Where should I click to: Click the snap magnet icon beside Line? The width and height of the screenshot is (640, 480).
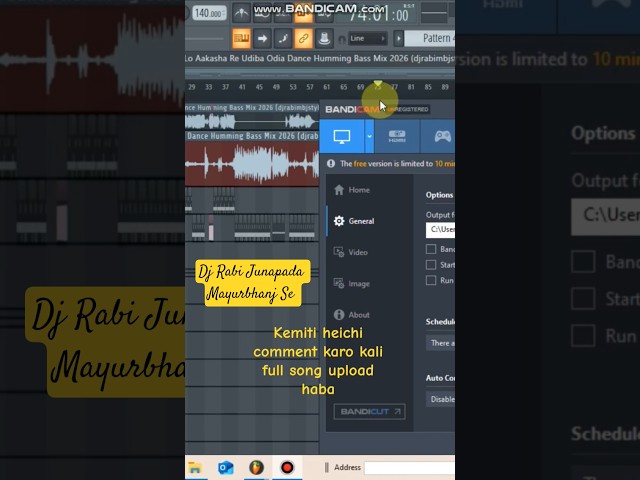pos(342,39)
